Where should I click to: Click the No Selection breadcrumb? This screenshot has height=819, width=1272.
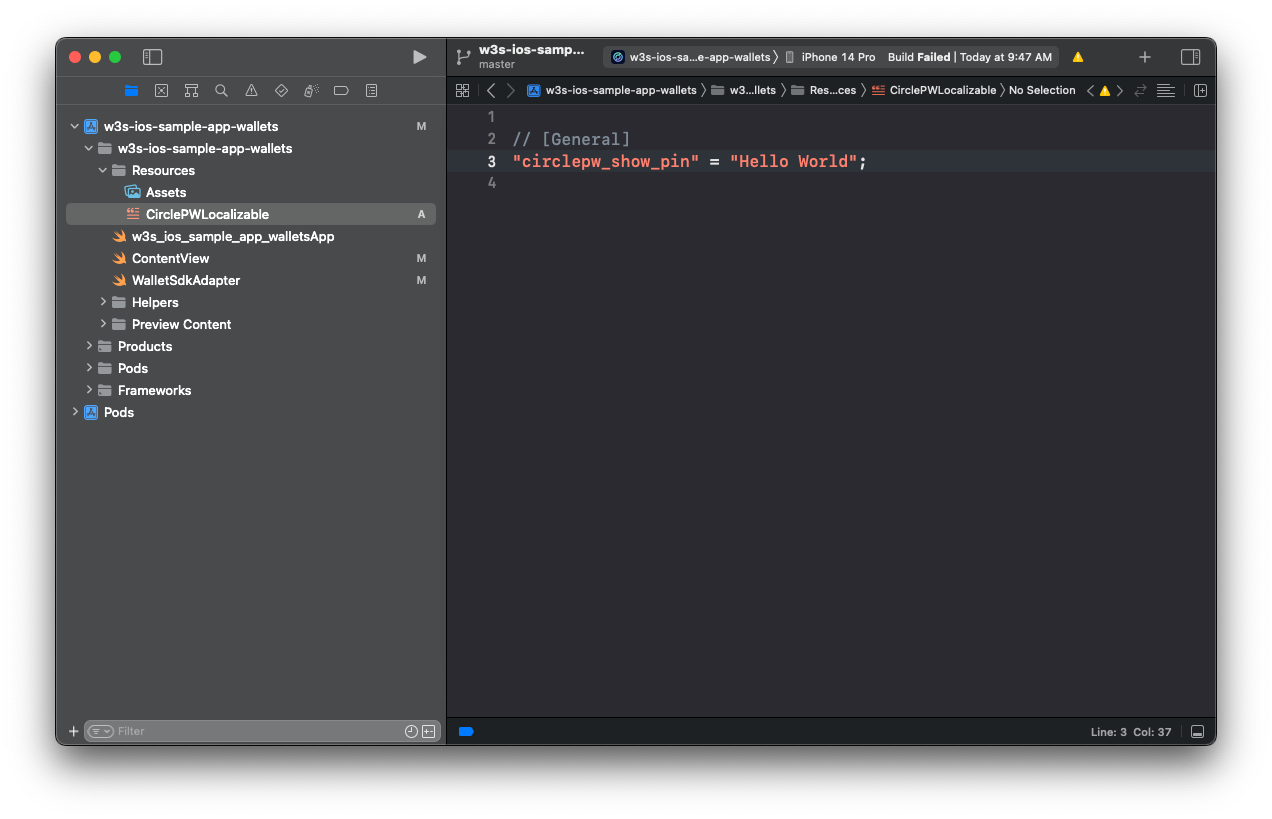[x=1042, y=90]
